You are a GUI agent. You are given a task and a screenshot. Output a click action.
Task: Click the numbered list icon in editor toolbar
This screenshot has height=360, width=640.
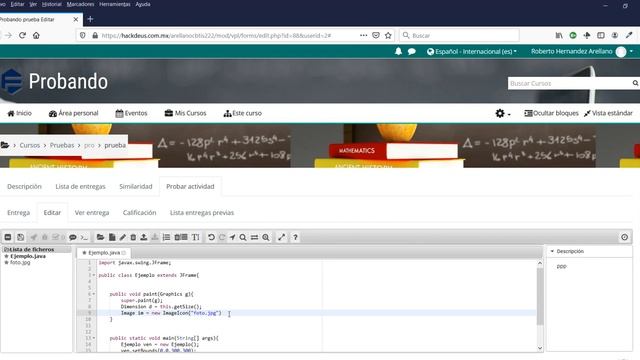pyautogui.click(x=166, y=237)
